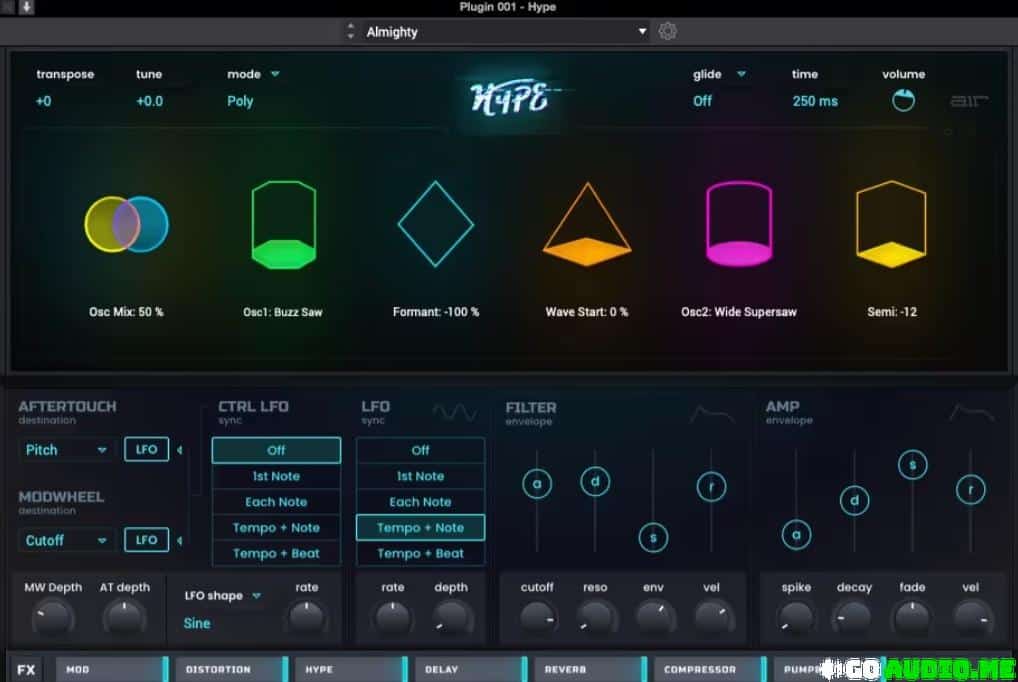Open the HYPE effect tab
The width and height of the screenshot is (1018, 682).
click(x=351, y=669)
